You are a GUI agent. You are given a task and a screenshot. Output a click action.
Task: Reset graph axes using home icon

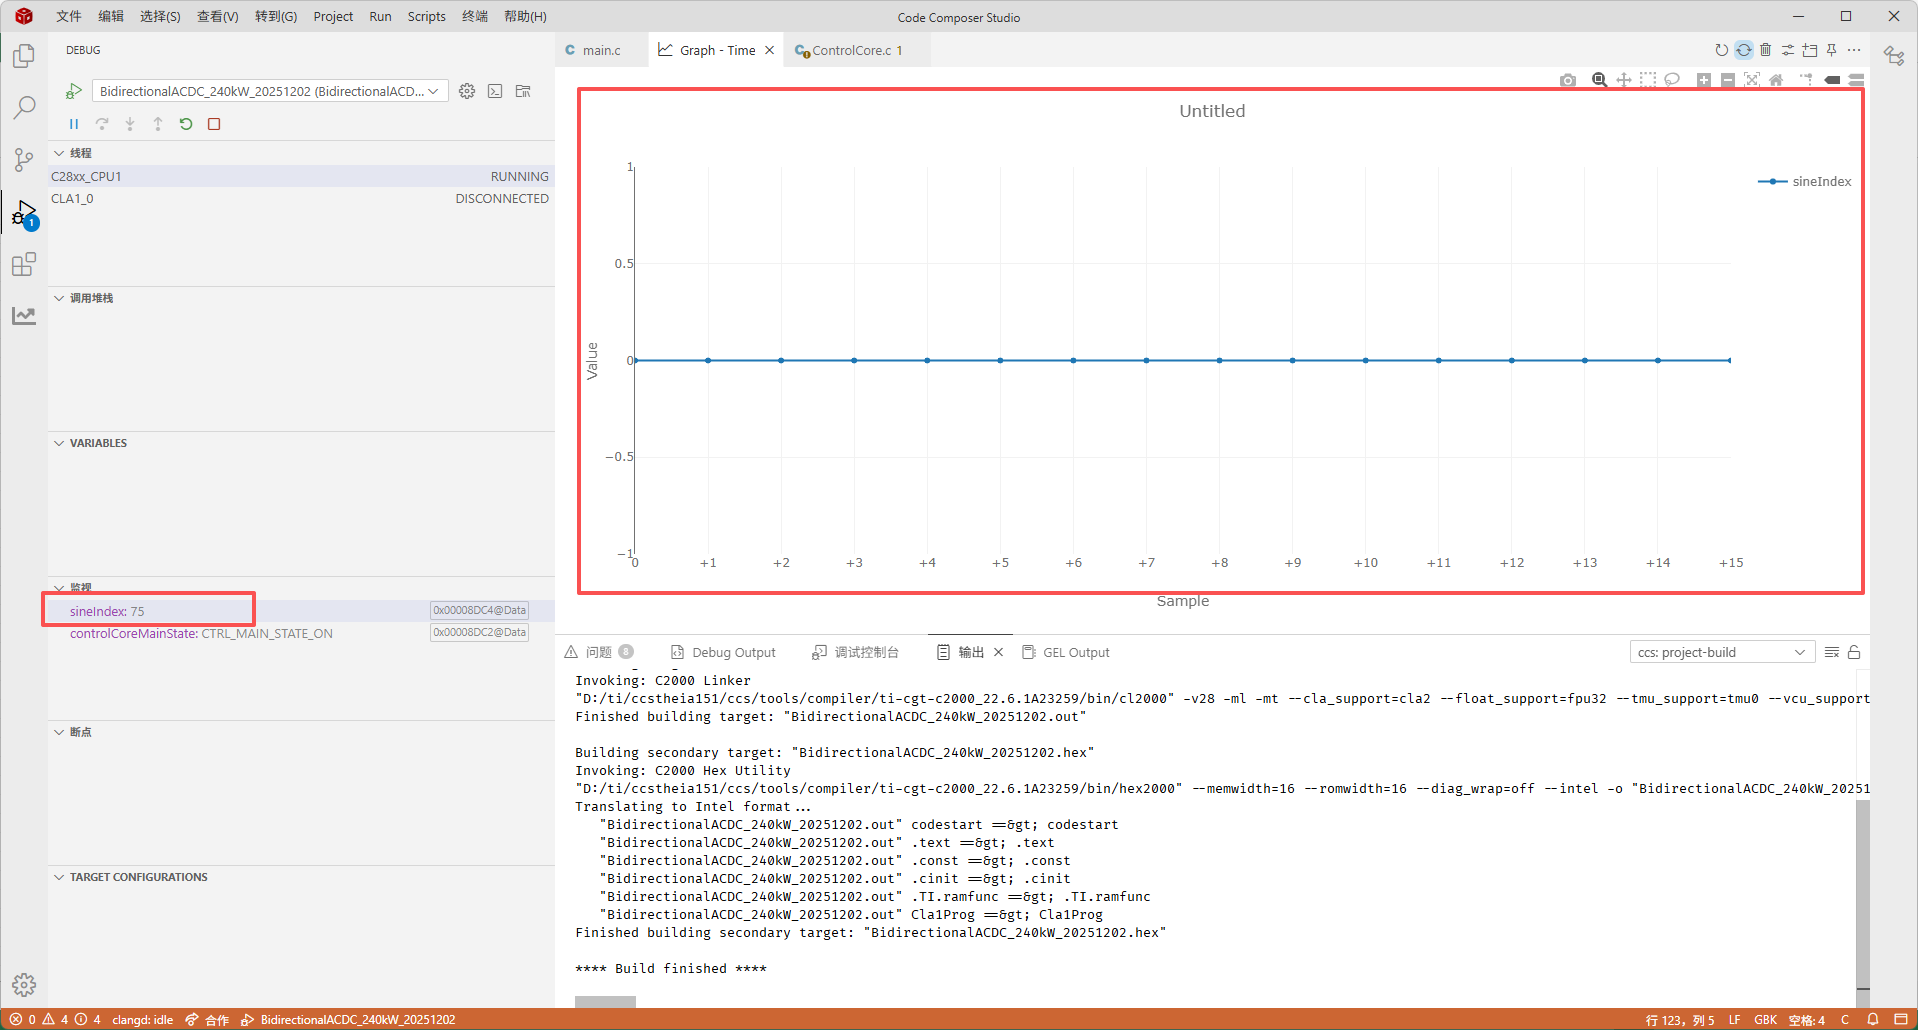coord(1776,80)
